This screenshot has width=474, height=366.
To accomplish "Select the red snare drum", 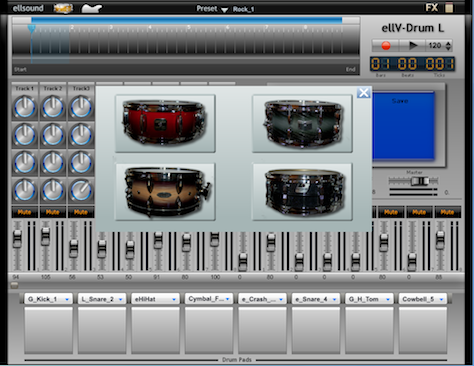I will pyautogui.click(x=165, y=123).
